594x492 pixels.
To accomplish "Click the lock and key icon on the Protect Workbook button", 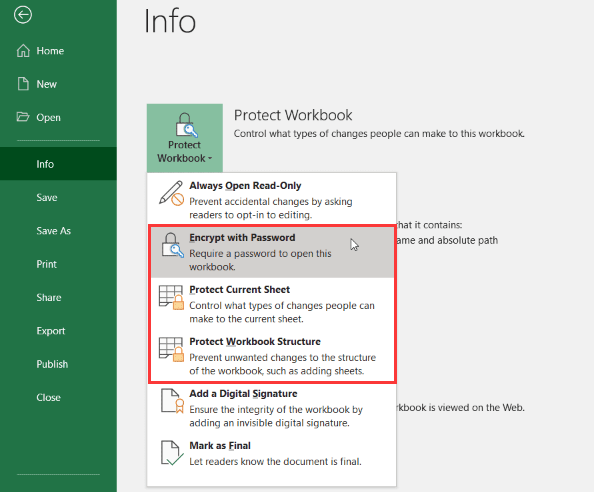I will pos(186,125).
